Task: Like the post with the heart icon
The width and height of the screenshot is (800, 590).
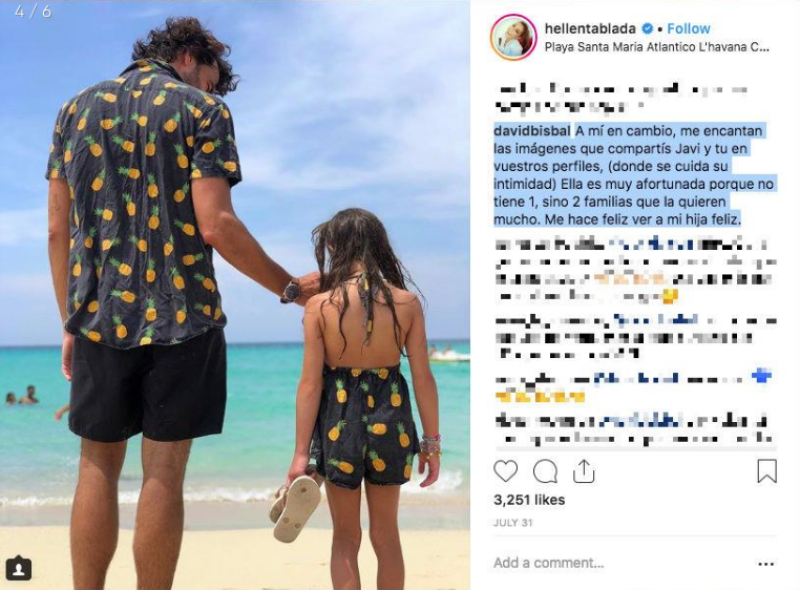Action: [506, 472]
